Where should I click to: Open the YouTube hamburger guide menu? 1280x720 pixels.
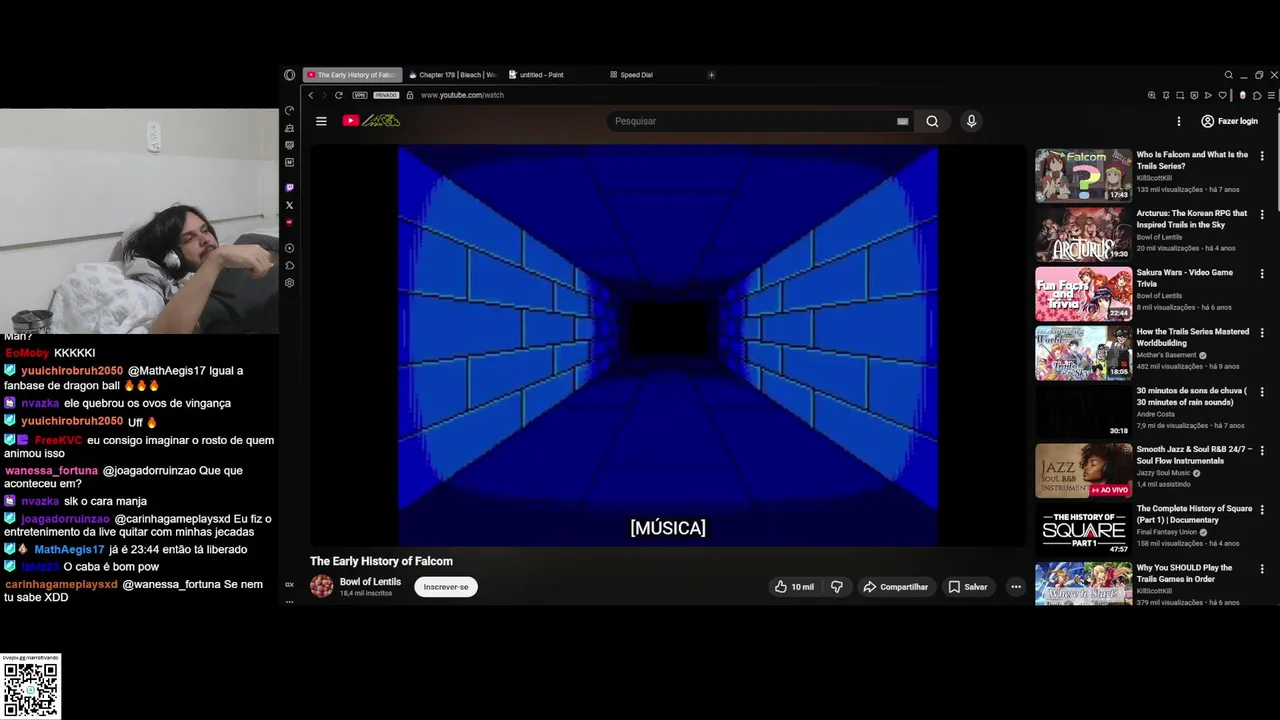321,121
